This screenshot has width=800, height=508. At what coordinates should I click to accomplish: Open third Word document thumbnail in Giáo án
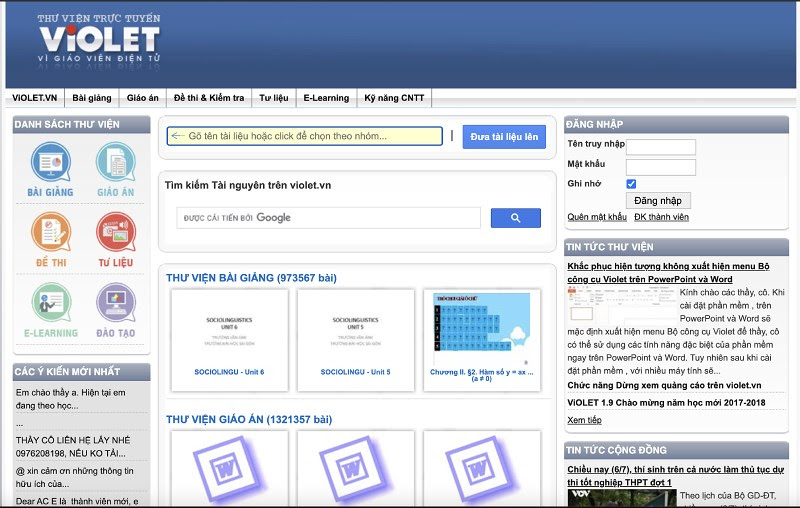coord(482,469)
